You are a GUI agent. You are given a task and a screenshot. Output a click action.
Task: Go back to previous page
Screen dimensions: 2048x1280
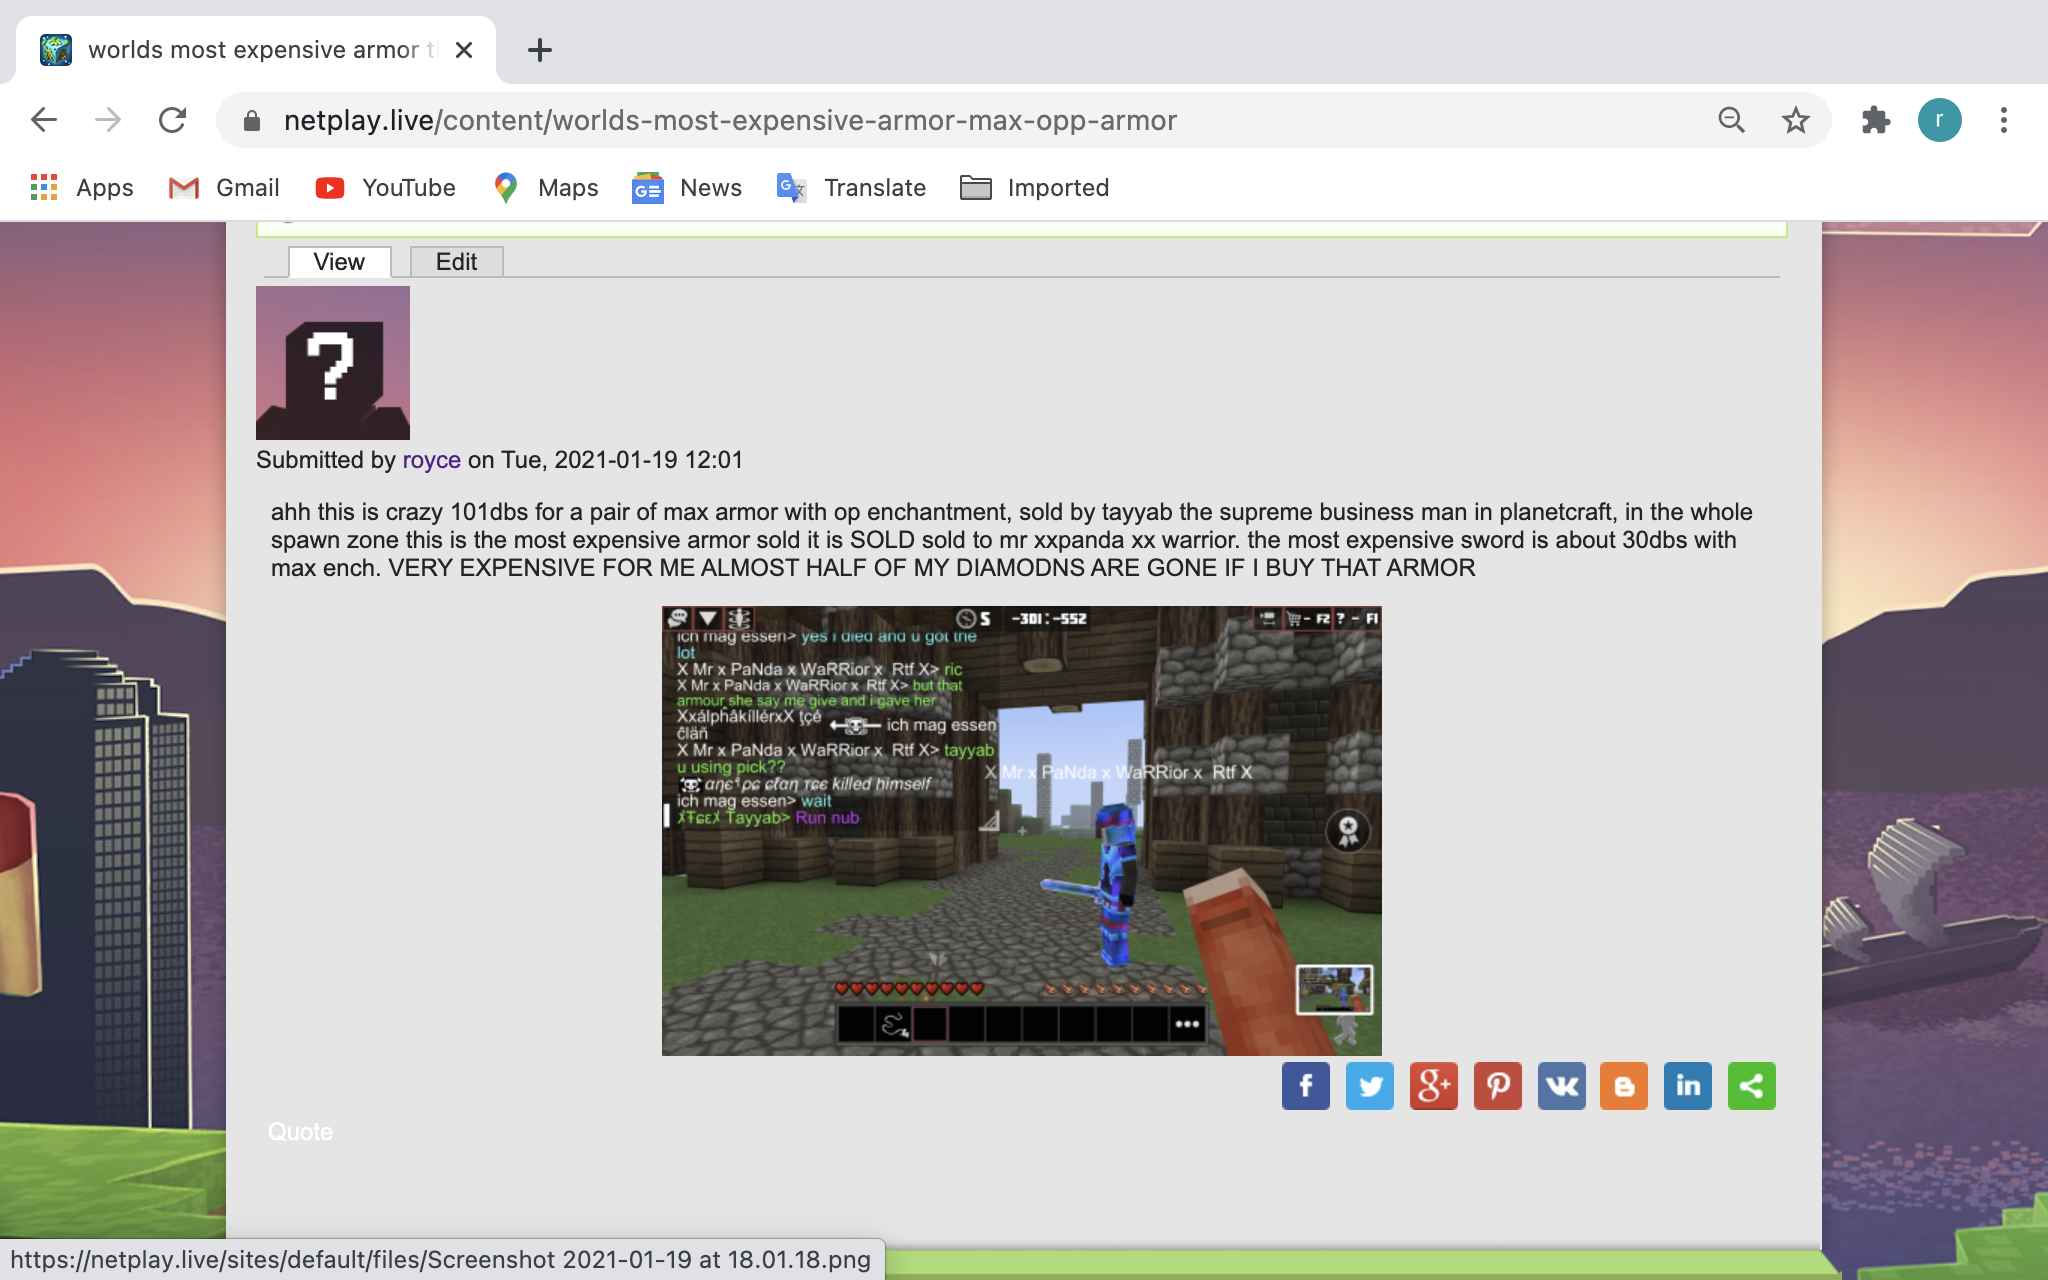[x=44, y=120]
